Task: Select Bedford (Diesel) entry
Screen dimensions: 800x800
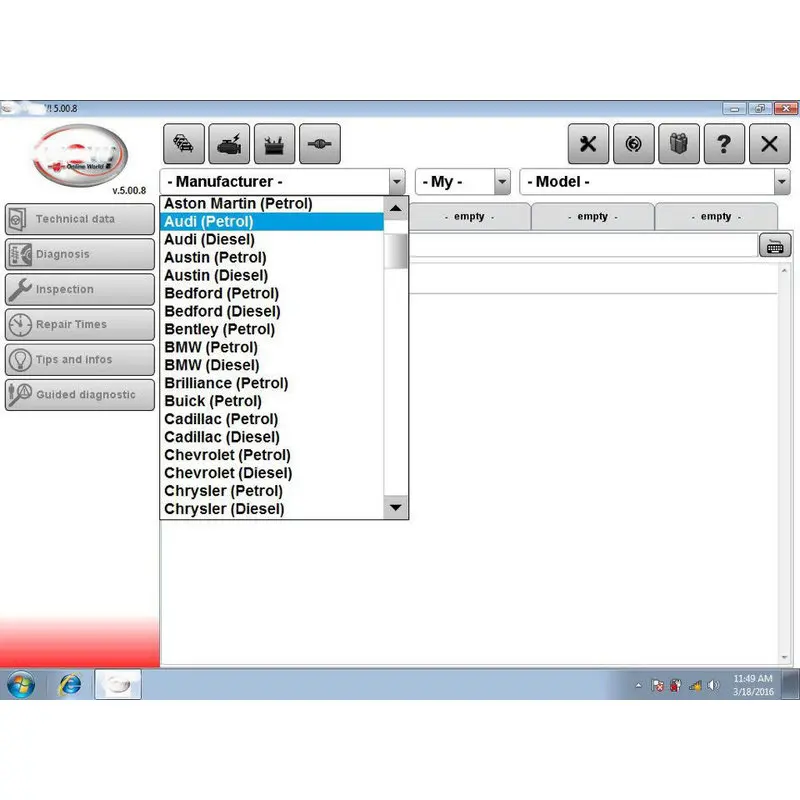Action: point(272,311)
